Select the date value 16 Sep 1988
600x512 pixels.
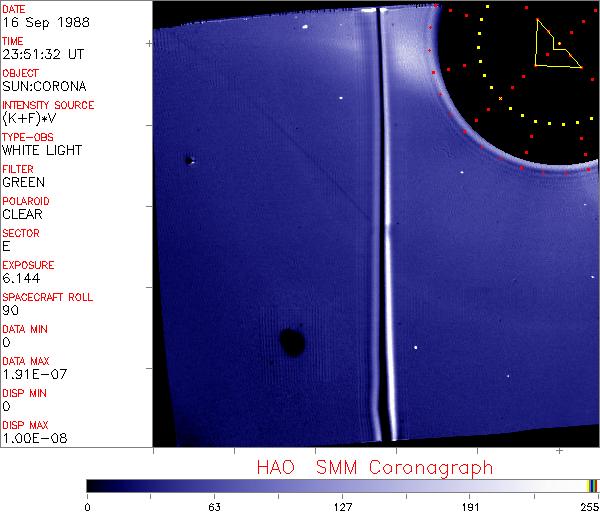pyautogui.click(x=46, y=22)
